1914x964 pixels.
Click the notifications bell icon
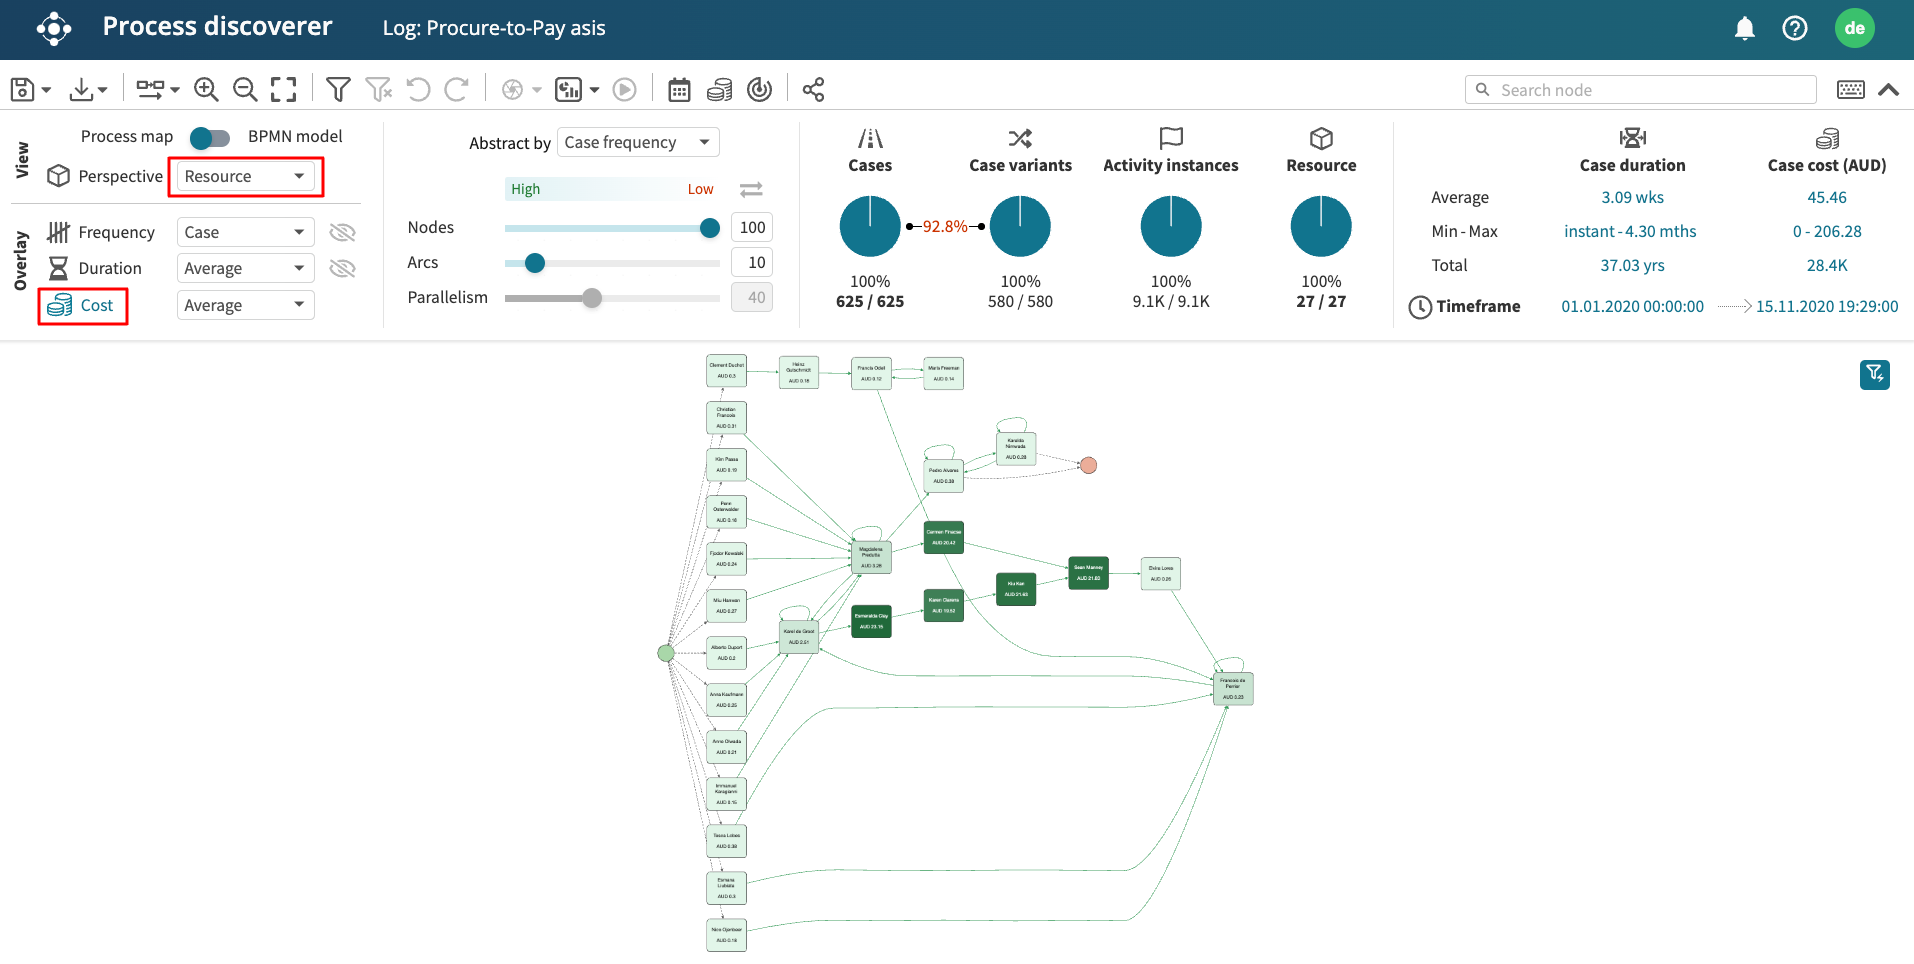1744,28
